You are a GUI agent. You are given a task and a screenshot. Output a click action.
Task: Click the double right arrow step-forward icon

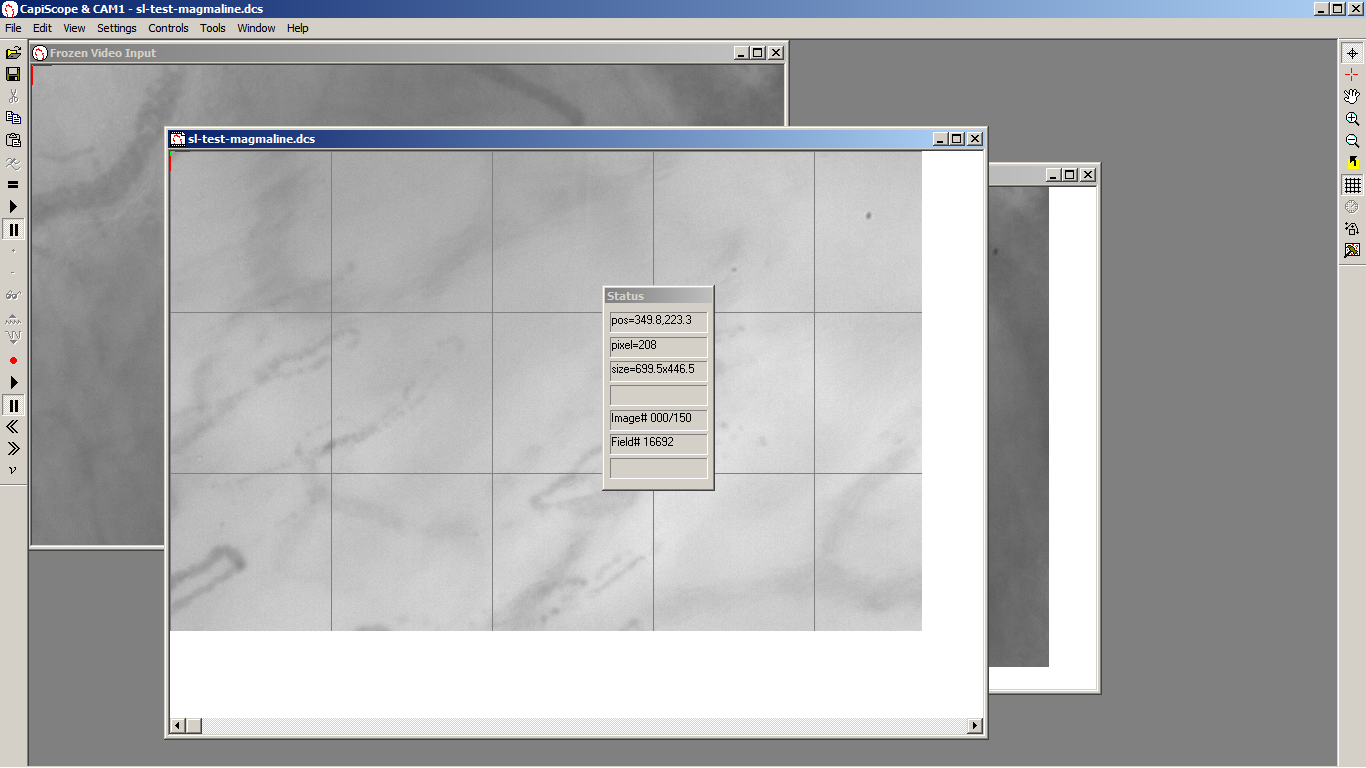coord(13,449)
